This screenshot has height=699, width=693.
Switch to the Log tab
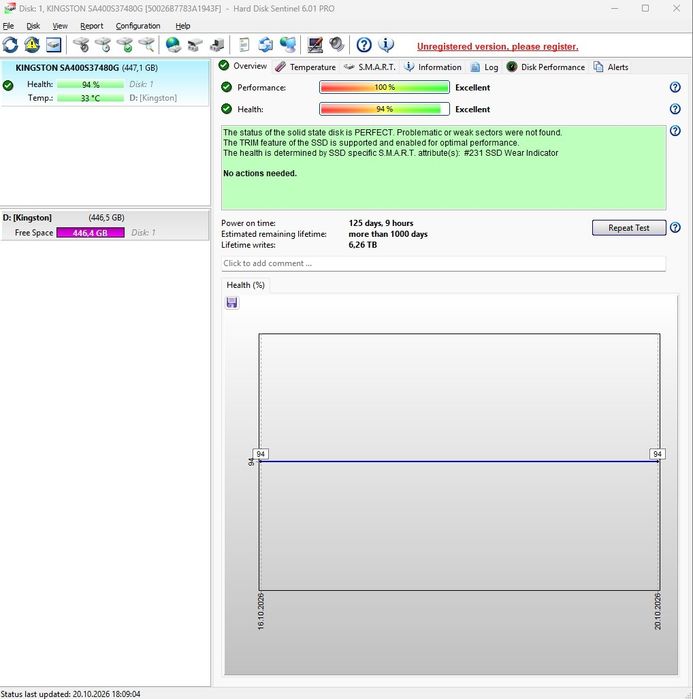[485, 67]
